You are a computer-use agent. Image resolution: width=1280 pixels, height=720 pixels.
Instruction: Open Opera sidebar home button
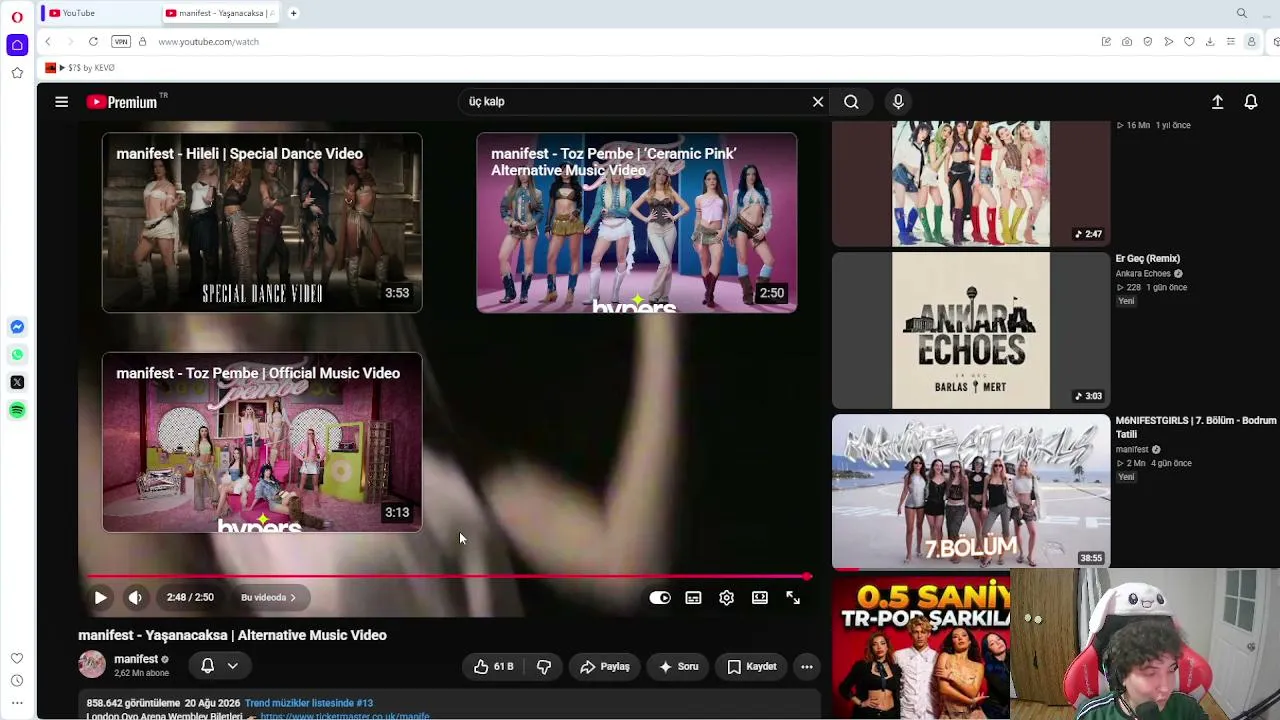click(x=17, y=45)
